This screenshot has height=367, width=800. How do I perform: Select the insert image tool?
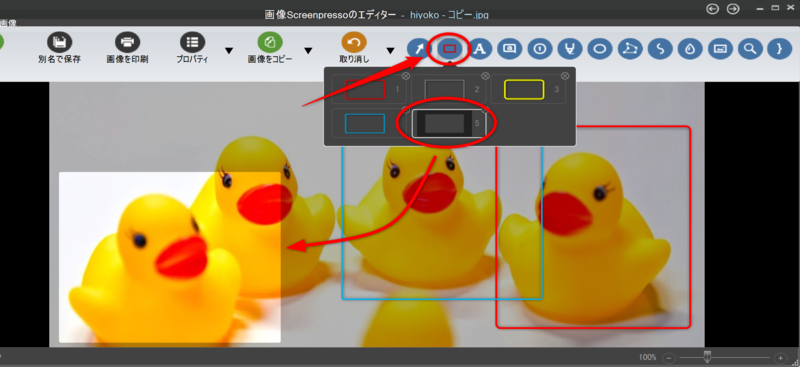click(720, 48)
